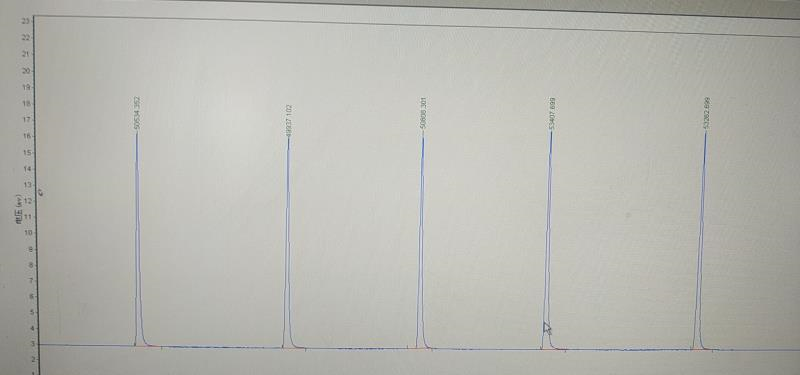The image size is (800, 375).
Task: Click the 16 tick on the y-axis
Action: click(x=26, y=136)
